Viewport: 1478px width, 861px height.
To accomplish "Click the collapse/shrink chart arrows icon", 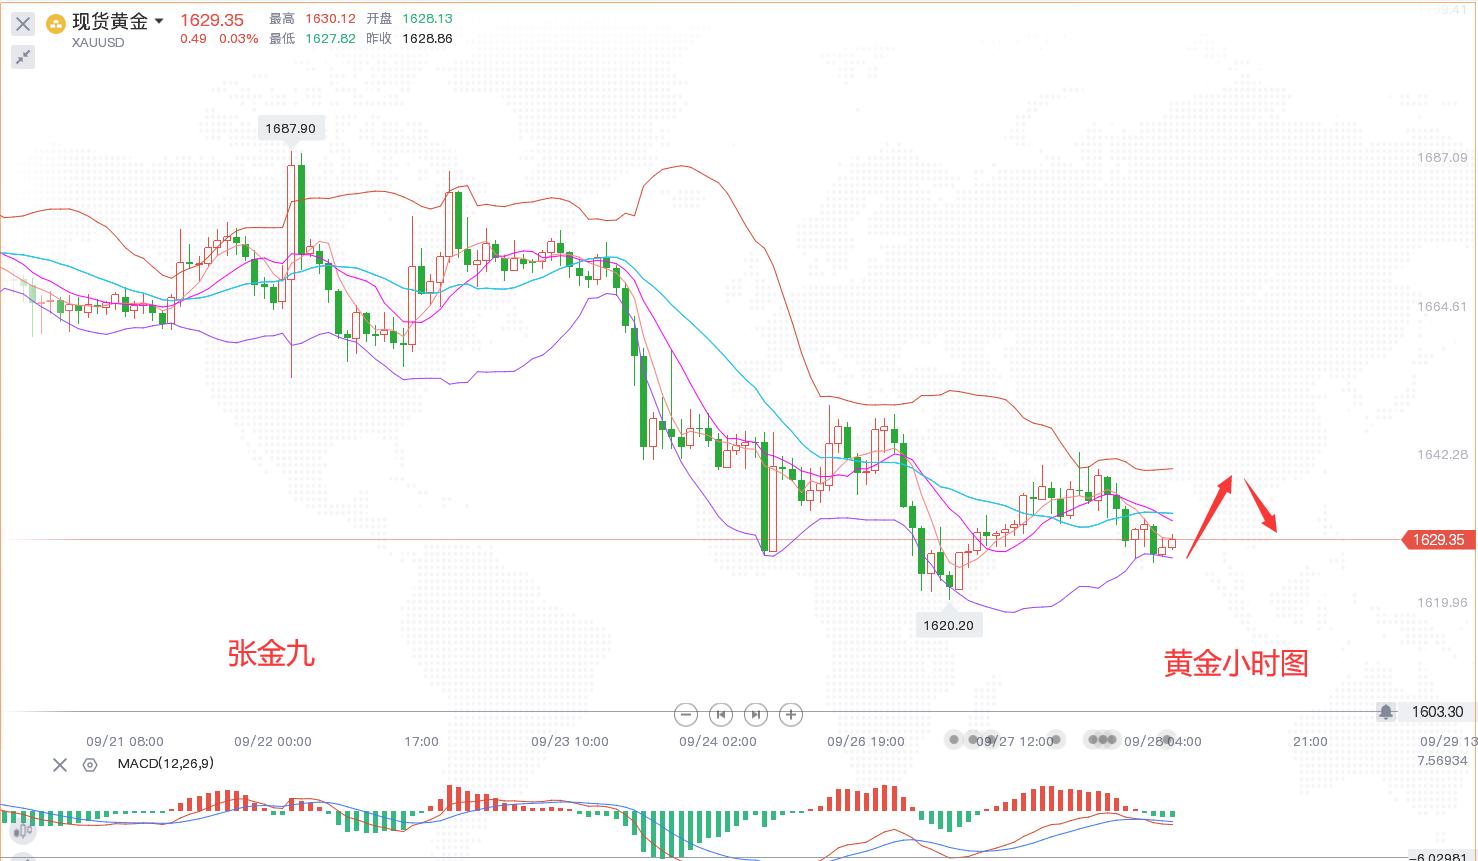I will [23, 57].
